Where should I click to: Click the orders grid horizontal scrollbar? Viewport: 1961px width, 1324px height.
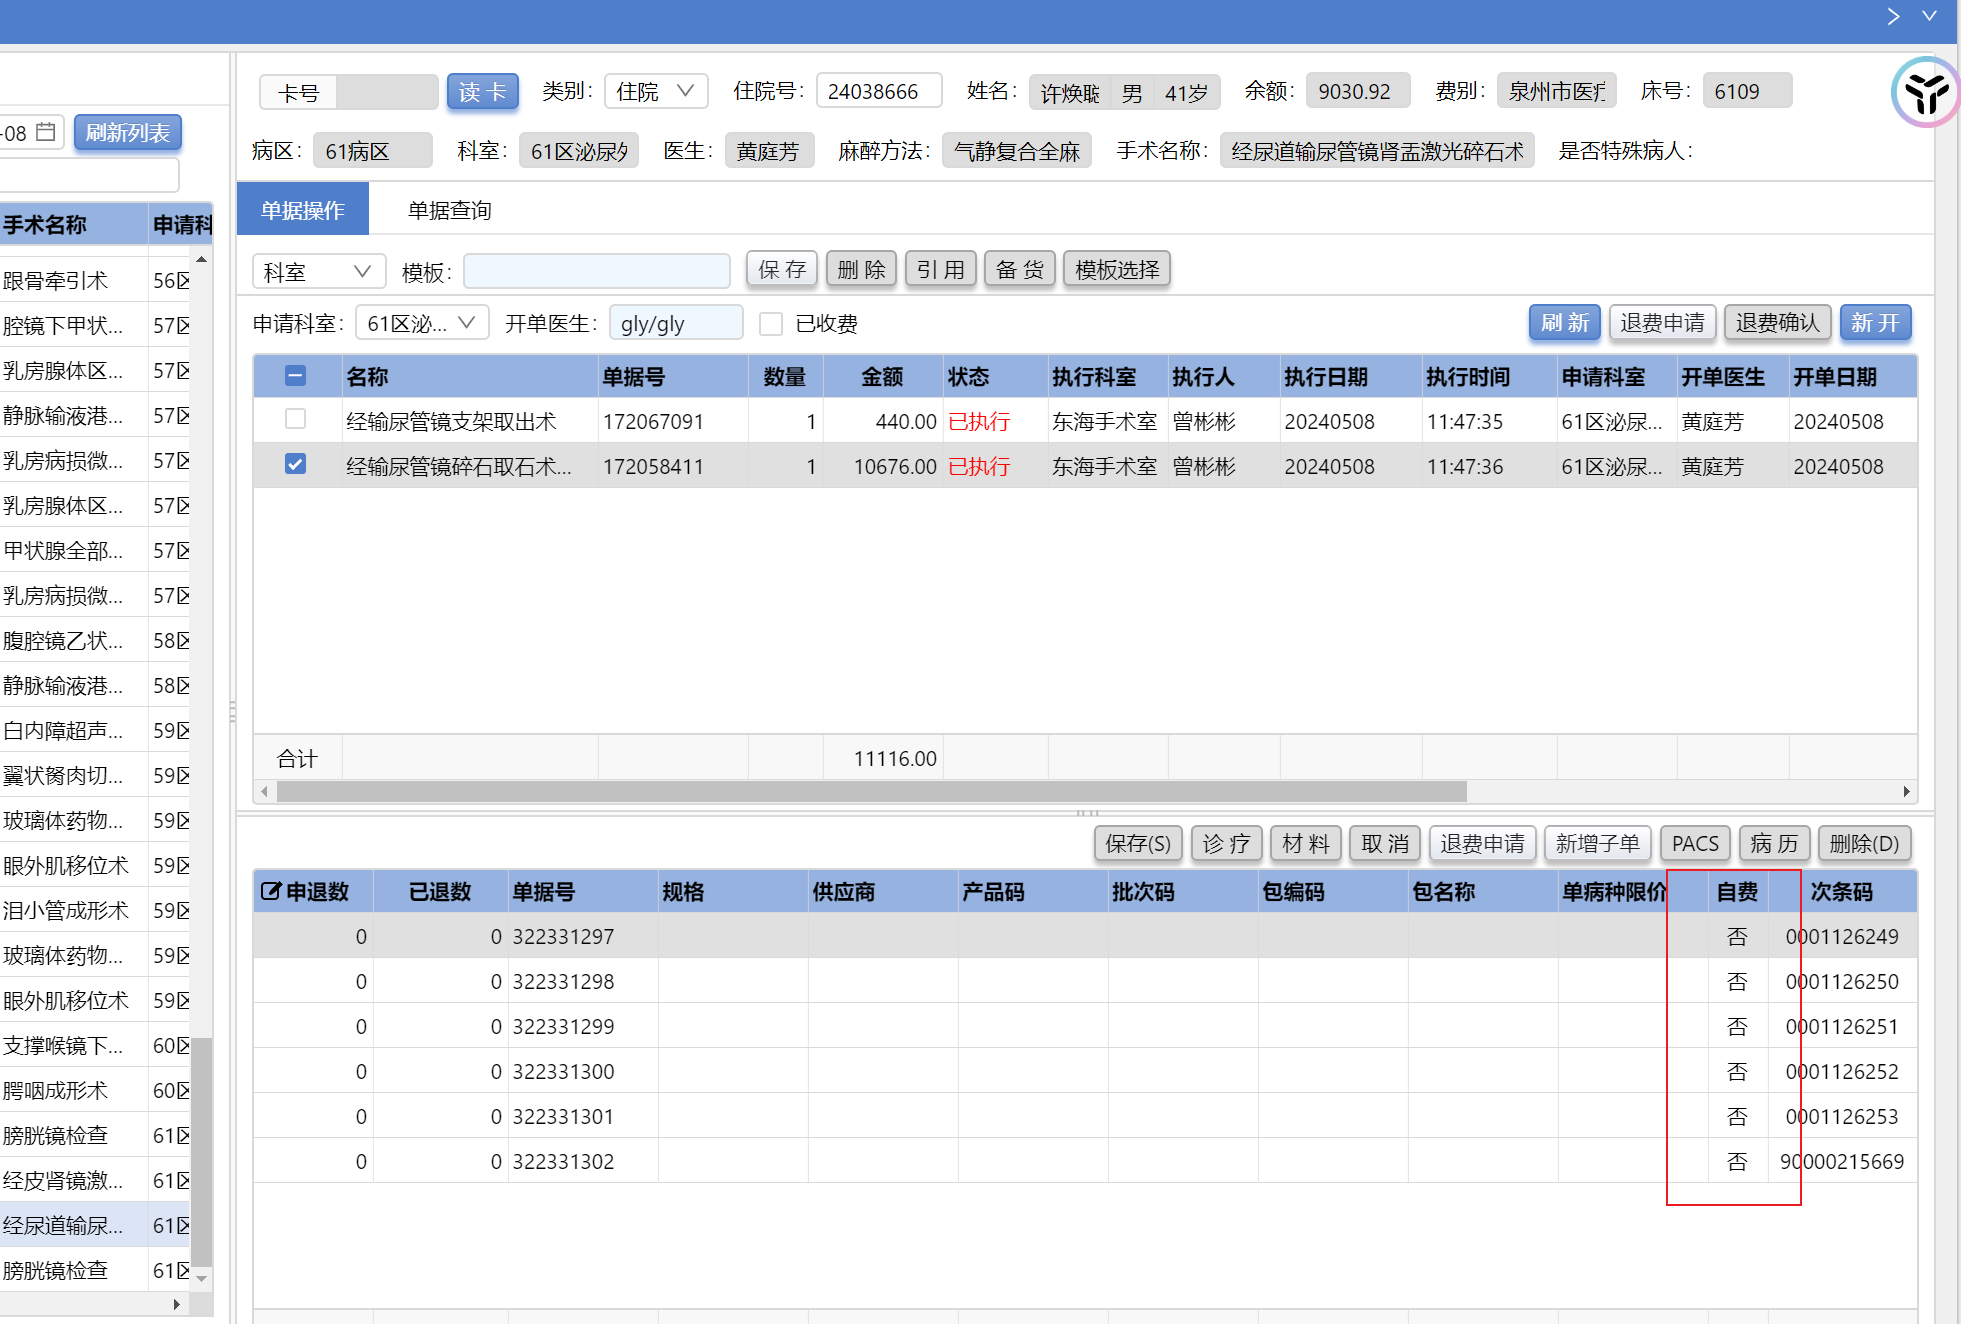point(870,791)
